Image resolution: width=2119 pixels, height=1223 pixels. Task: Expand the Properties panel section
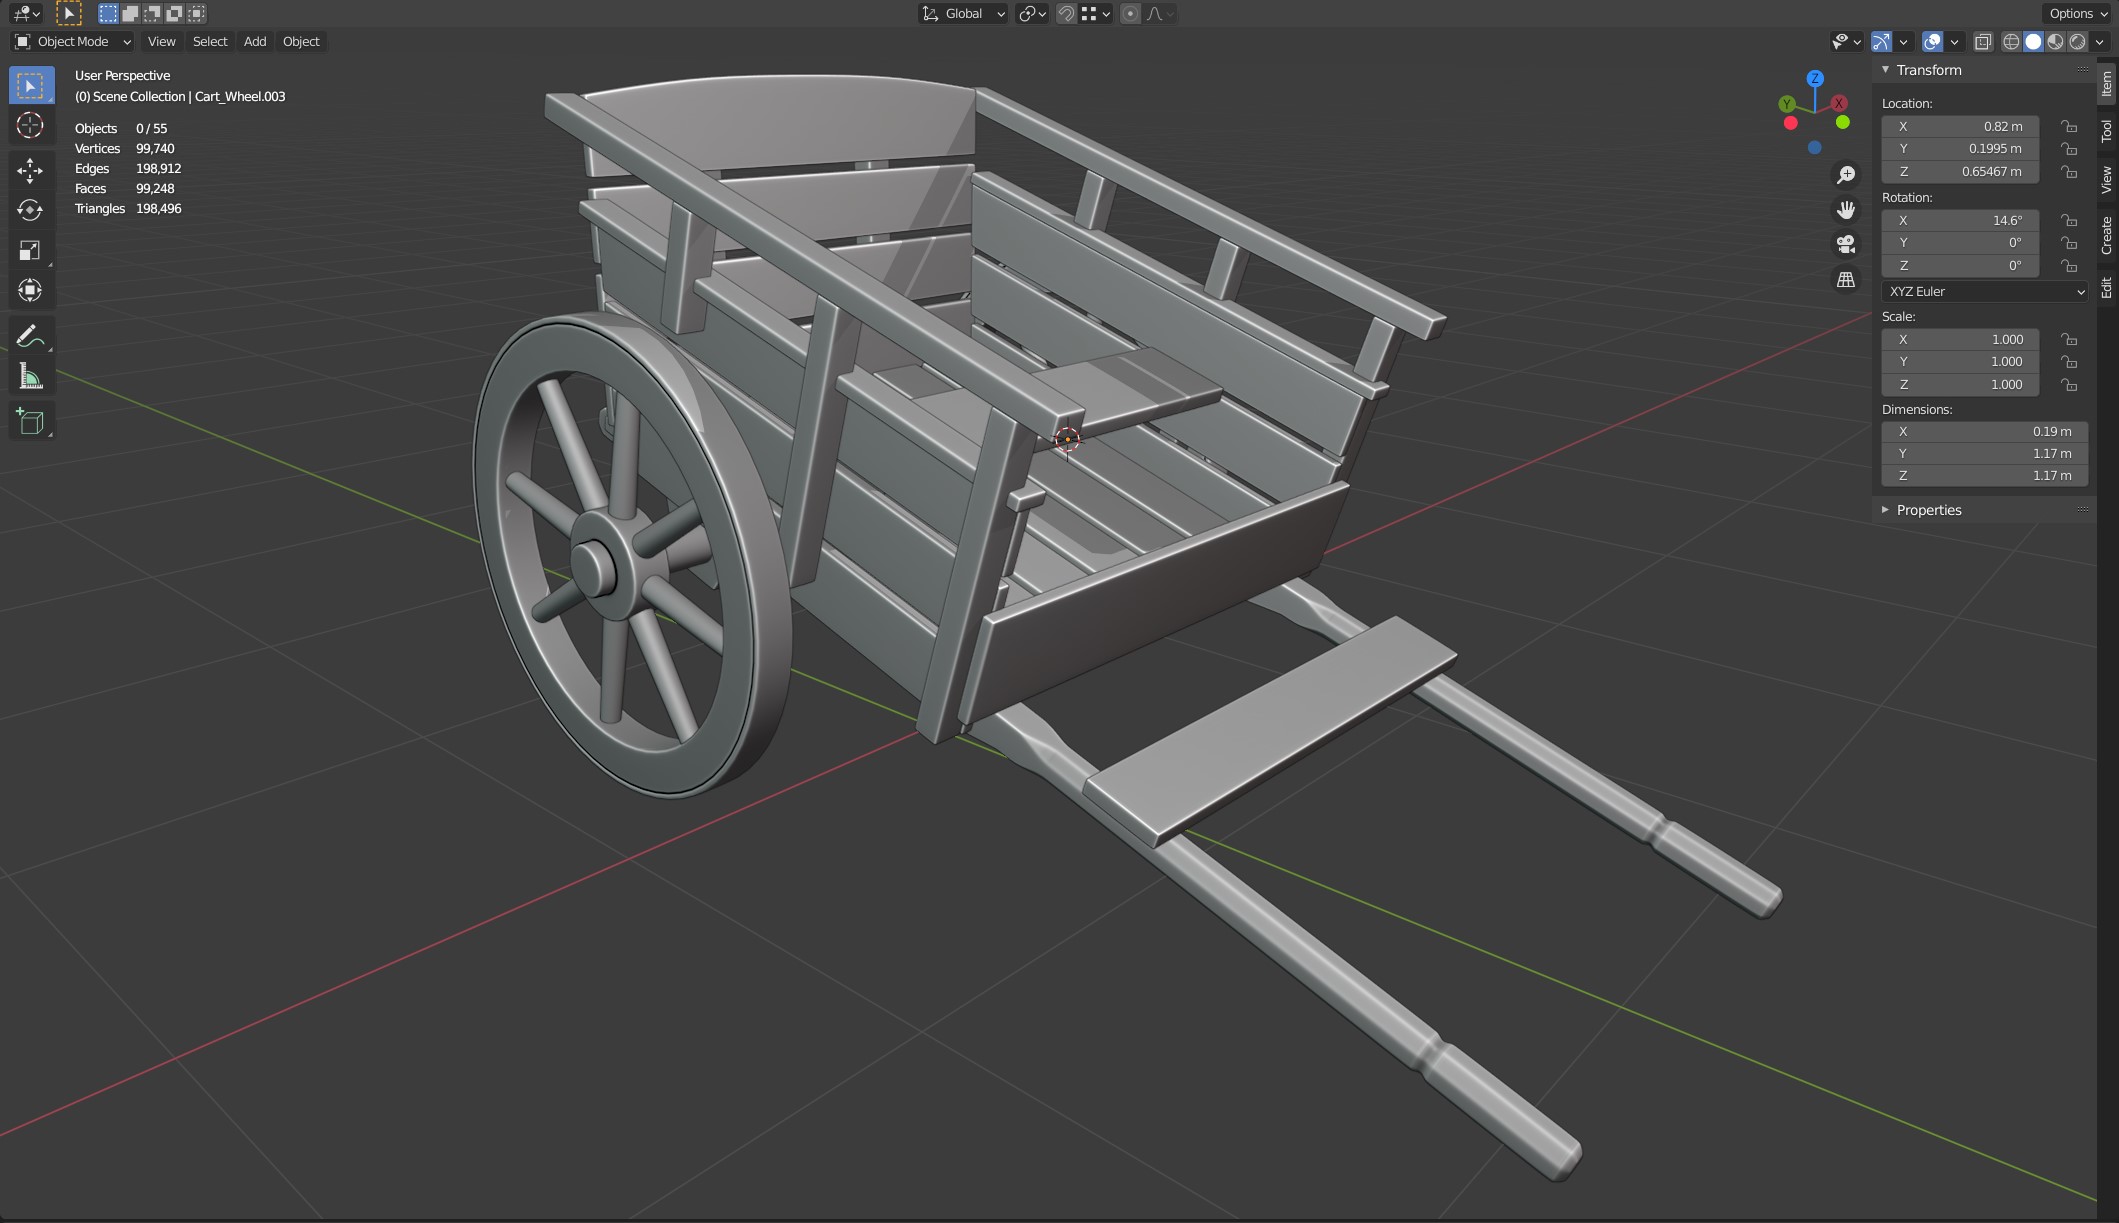(1928, 510)
